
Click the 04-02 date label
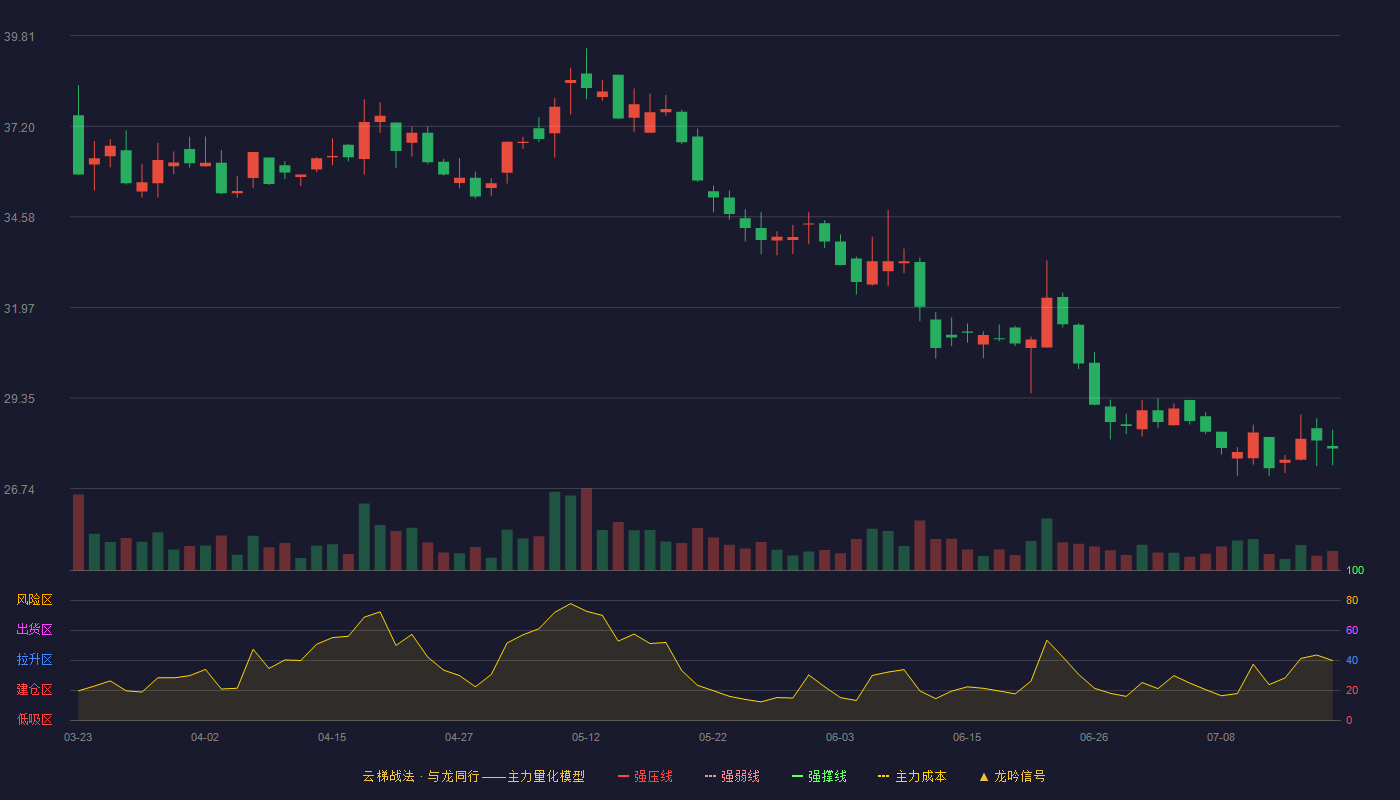205,737
